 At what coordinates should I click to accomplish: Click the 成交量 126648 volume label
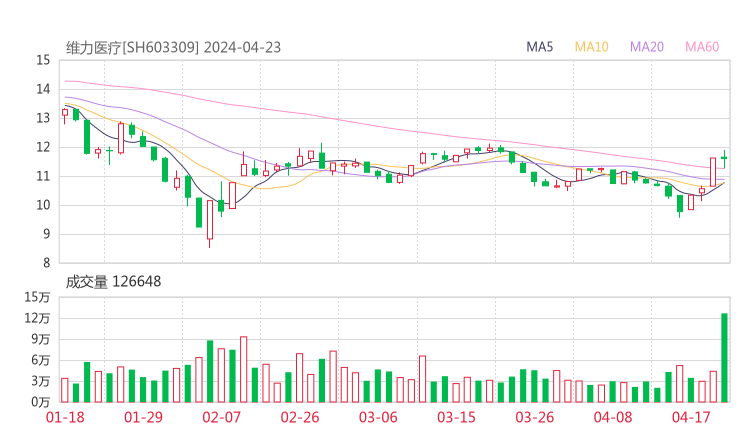point(113,282)
